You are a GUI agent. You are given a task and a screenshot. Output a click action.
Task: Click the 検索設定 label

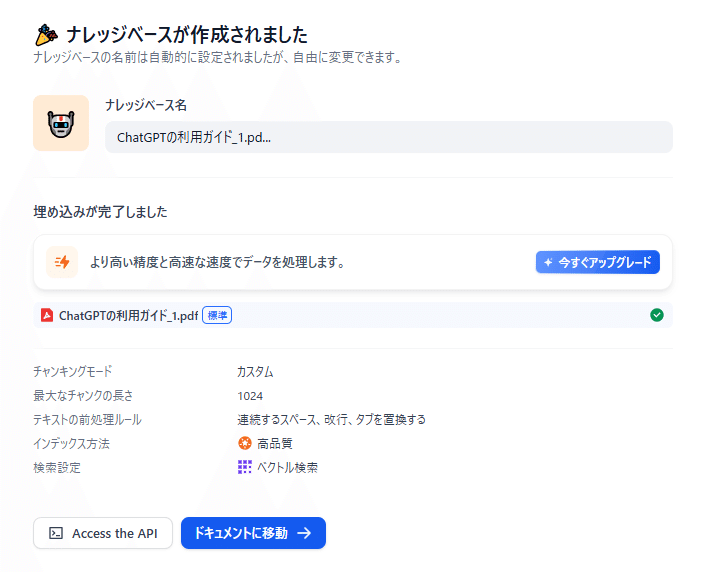tap(57, 468)
